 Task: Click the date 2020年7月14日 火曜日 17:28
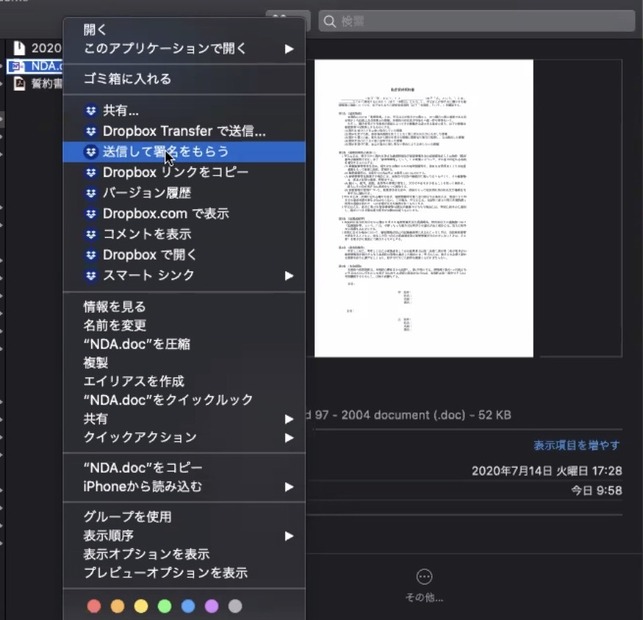pyautogui.click(x=547, y=471)
